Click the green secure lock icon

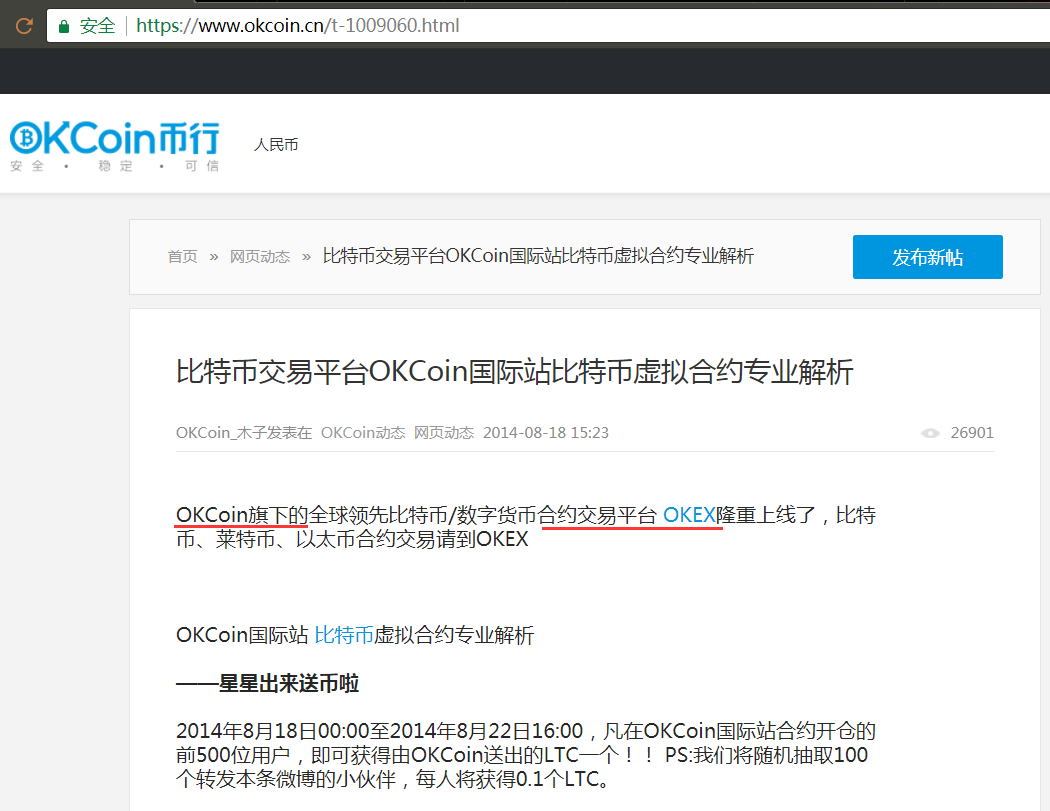click(64, 26)
